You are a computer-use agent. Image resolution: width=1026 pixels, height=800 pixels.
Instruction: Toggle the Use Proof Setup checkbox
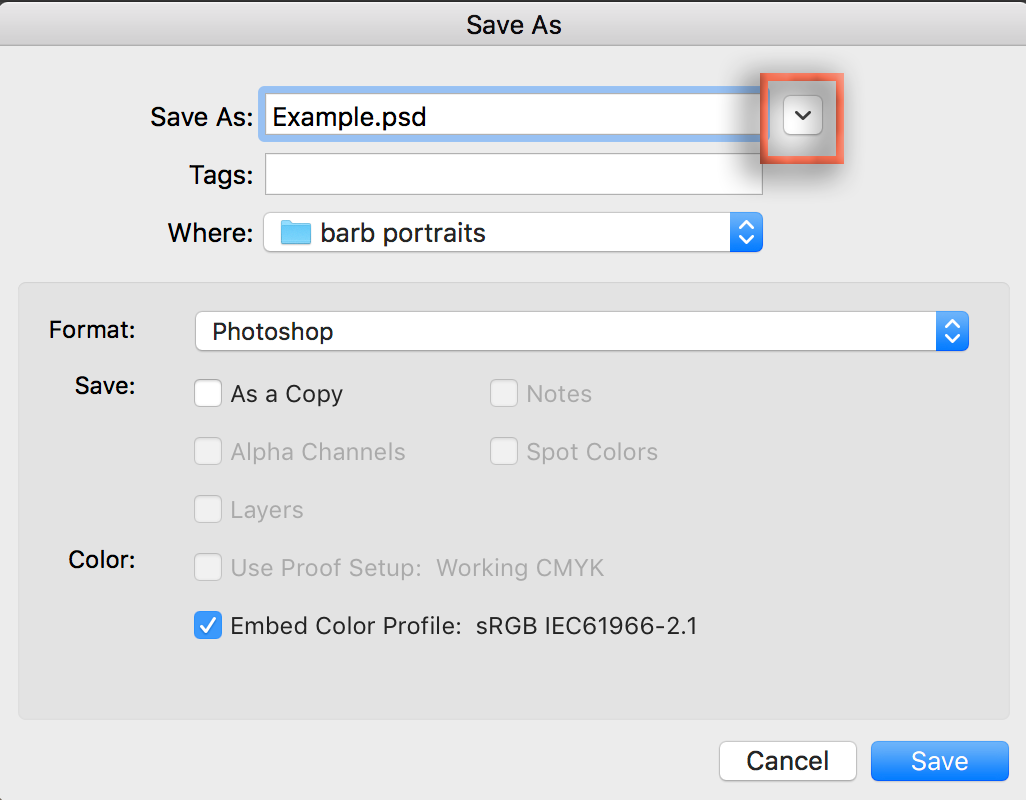point(208,568)
